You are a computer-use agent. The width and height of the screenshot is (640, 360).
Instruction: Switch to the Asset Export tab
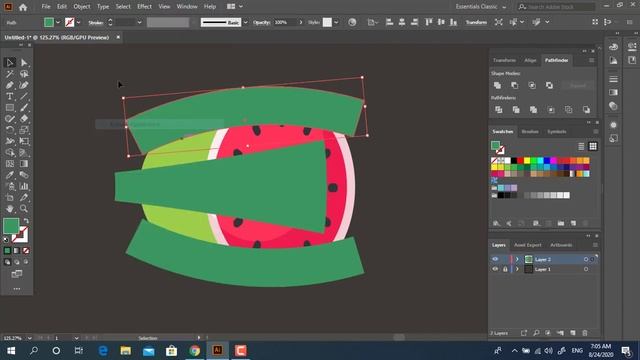[x=527, y=245]
